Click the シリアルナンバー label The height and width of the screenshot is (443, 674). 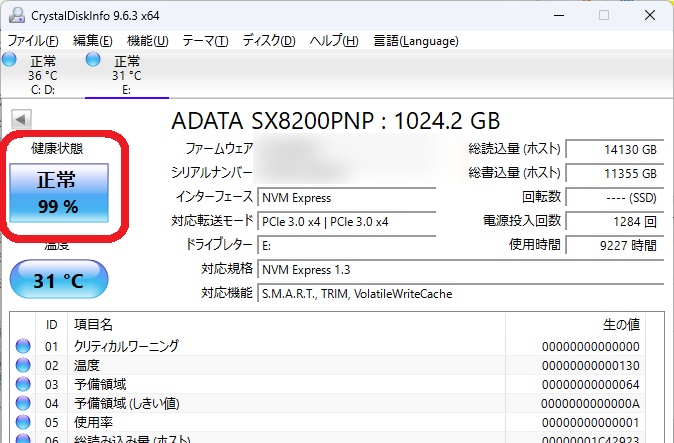point(212,172)
